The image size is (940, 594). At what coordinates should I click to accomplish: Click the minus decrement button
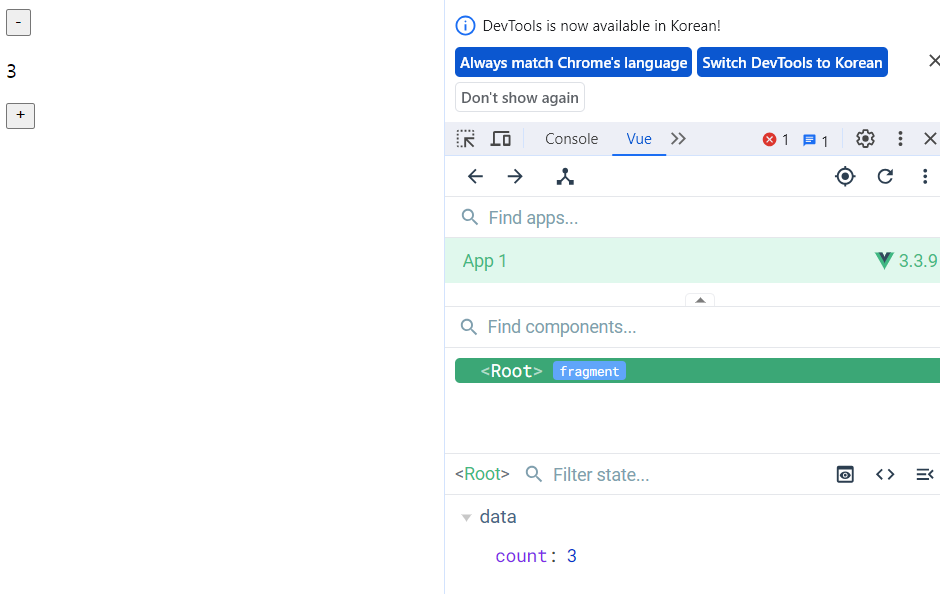point(18,23)
